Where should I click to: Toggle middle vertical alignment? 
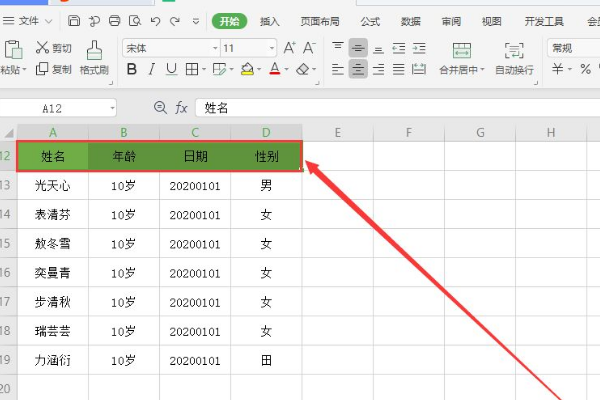358,47
